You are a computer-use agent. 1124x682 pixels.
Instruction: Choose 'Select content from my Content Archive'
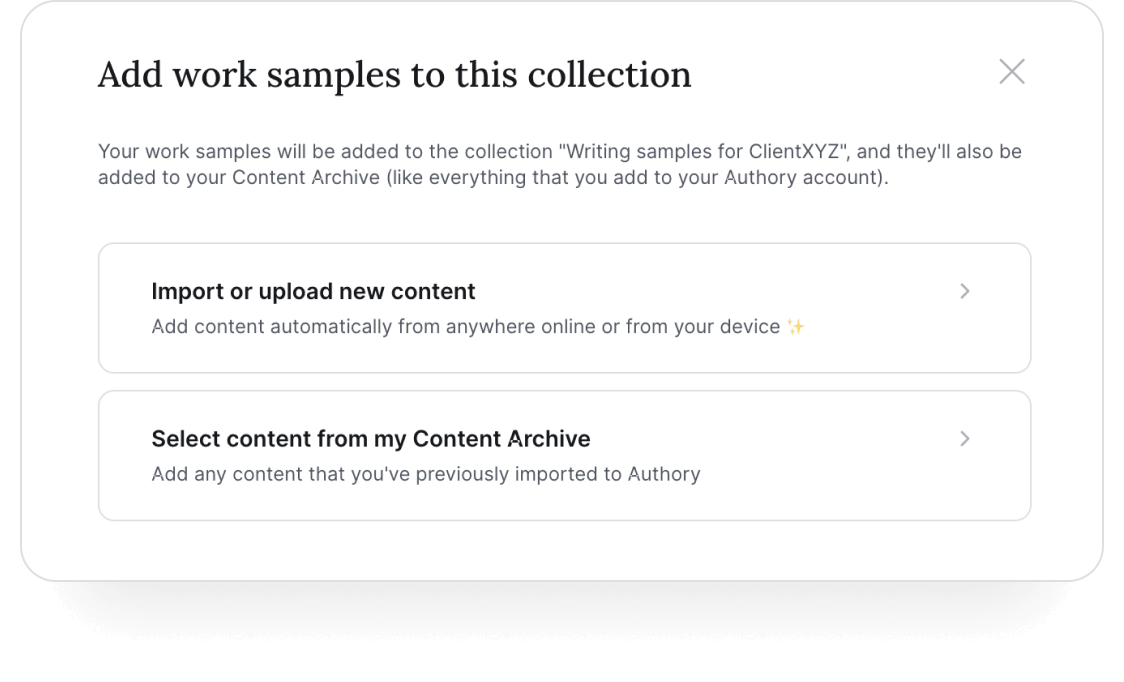pyautogui.click(x=564, y=455)
